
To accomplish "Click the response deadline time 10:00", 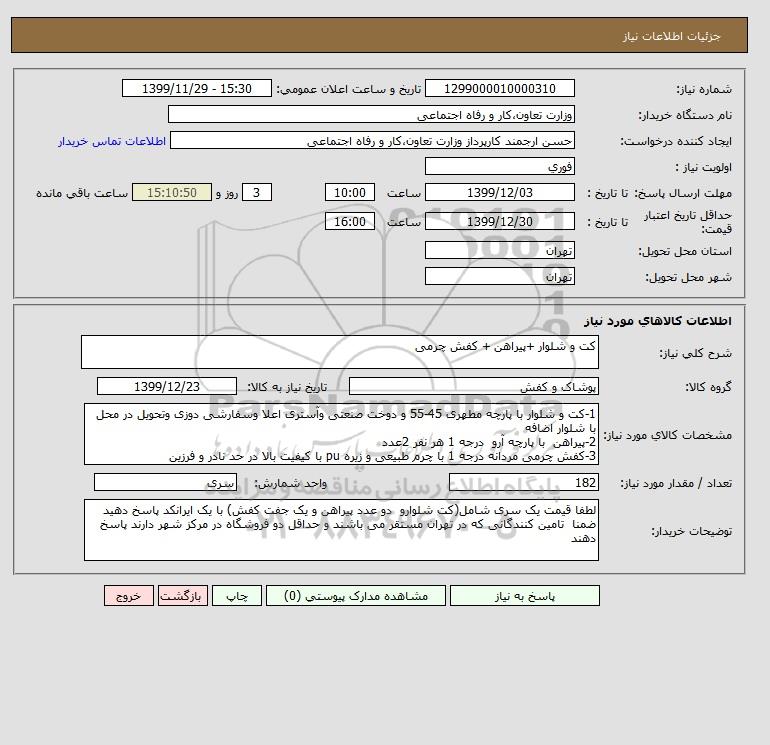I will [350, 193].
